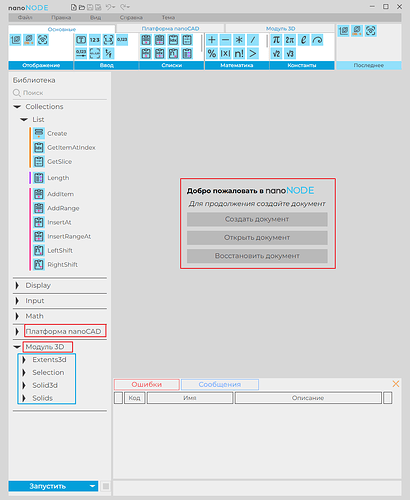Screen dimensions: 410x500
Task: Open the Ошибки tab
Action: click(x=147, y=384)
